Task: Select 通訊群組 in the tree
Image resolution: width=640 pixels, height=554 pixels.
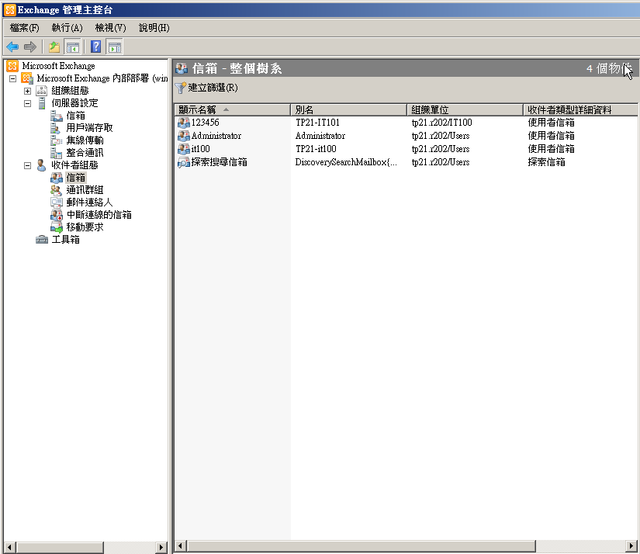Action: pyautogui.click(x=85, y=190)
